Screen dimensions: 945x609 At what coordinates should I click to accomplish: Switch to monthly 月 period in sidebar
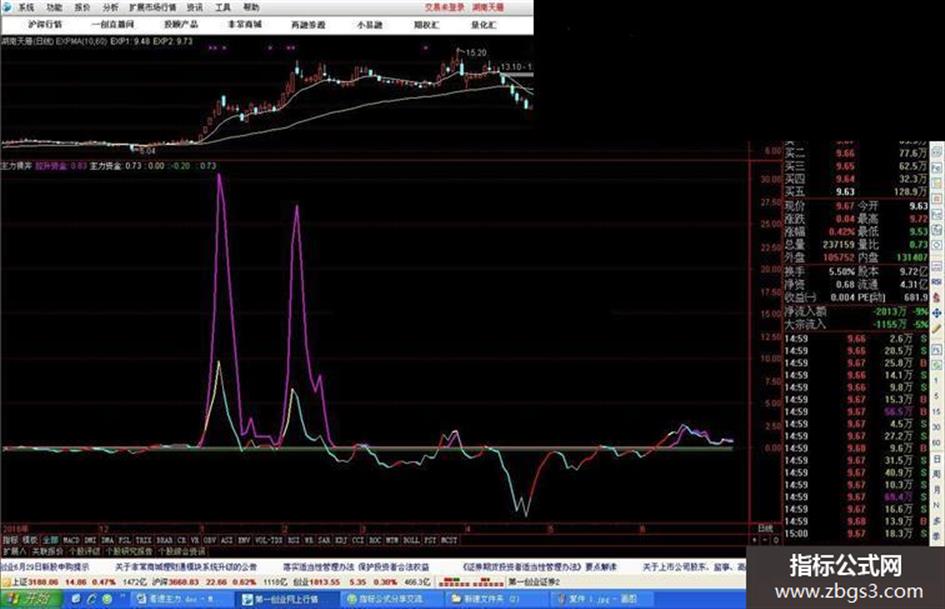point(937,490)
